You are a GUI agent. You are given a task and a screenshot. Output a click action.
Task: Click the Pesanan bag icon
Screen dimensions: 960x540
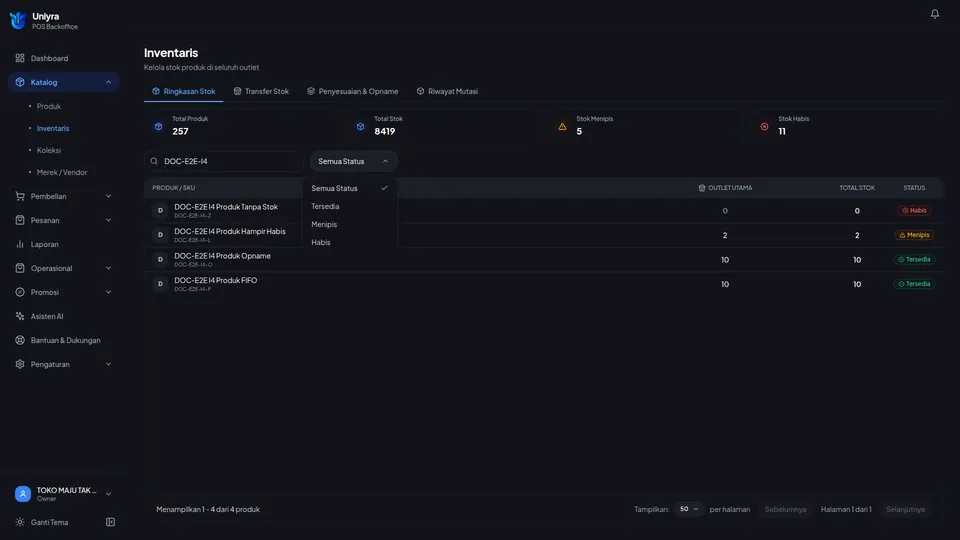click(x=20, y=220)
